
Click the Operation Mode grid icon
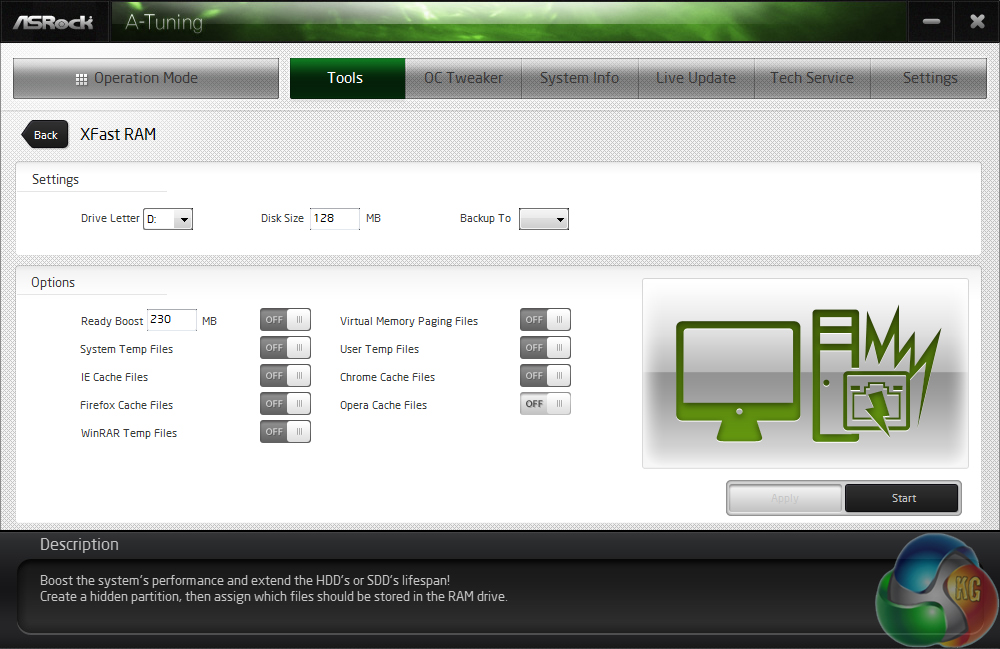81,79
